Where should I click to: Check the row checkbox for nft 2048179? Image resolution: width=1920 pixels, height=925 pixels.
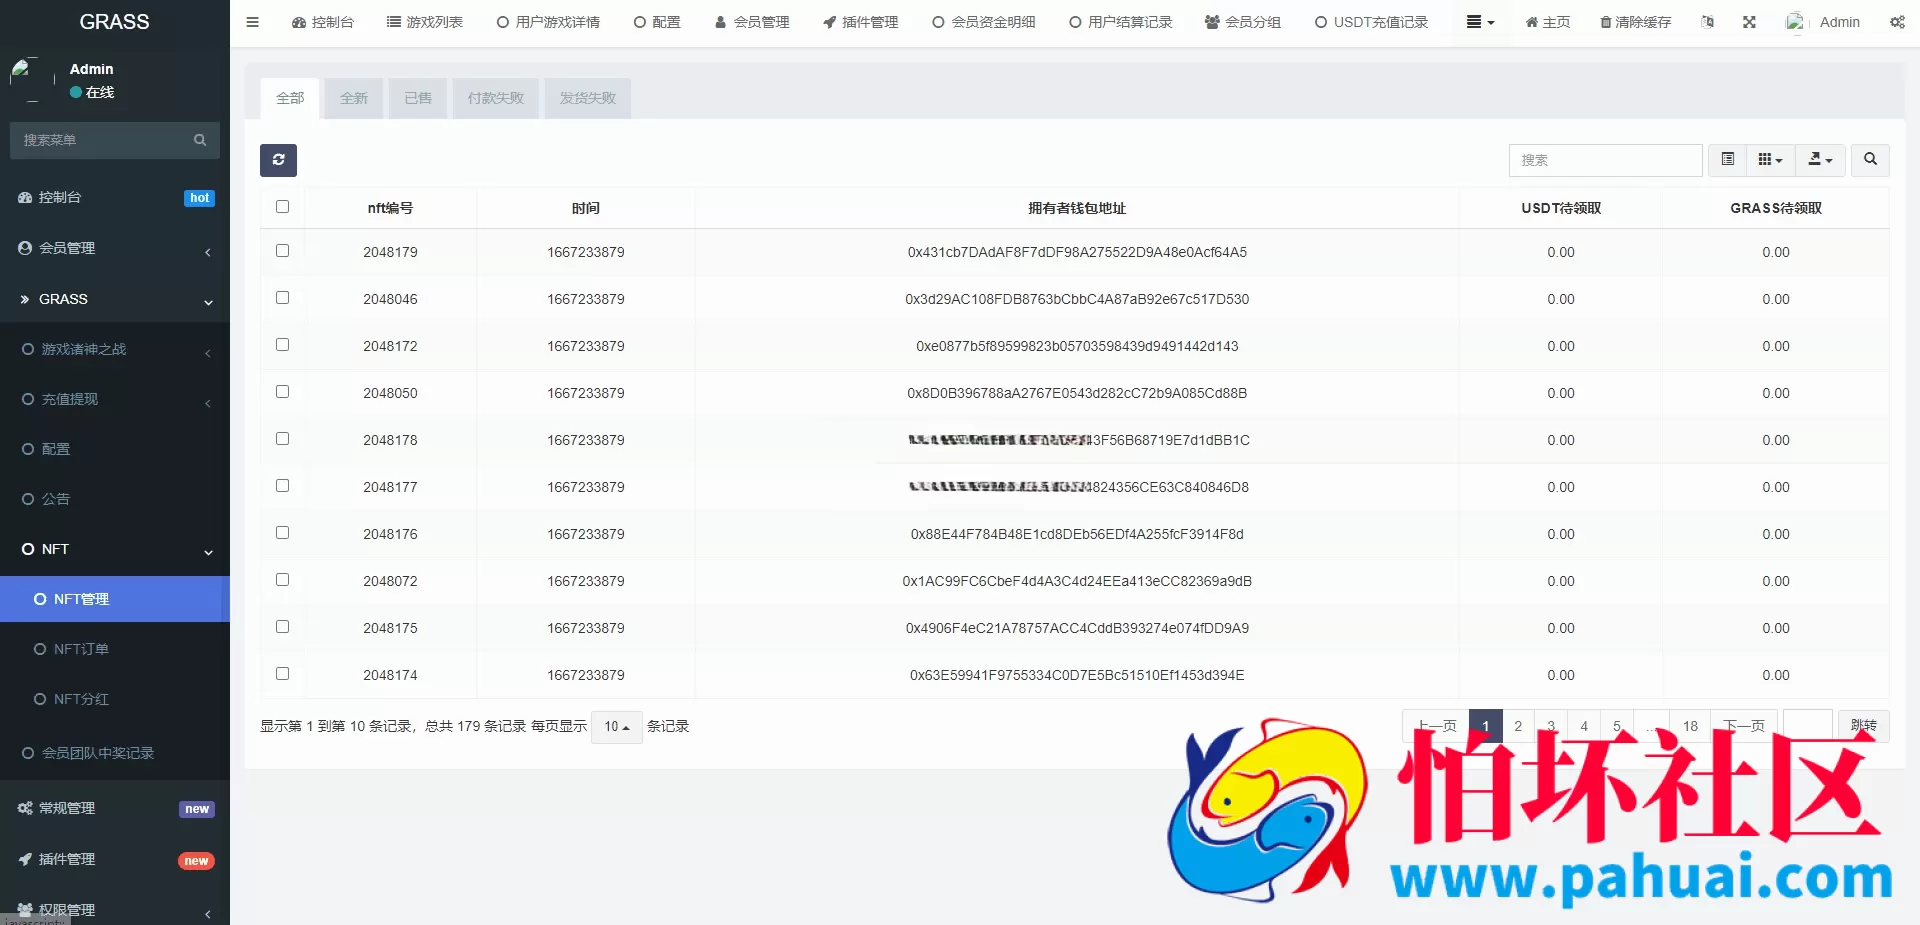(x=282, y=250)
